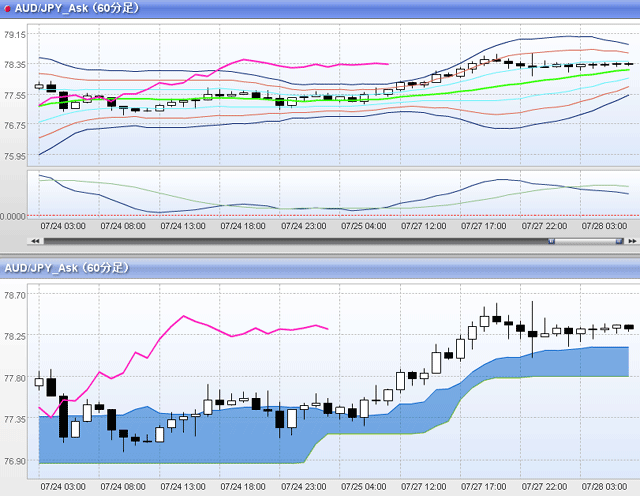Click the right handle of the scrollbar range
Image resolution: width=640 pixels, height=496 pixels.
(619, 241)
